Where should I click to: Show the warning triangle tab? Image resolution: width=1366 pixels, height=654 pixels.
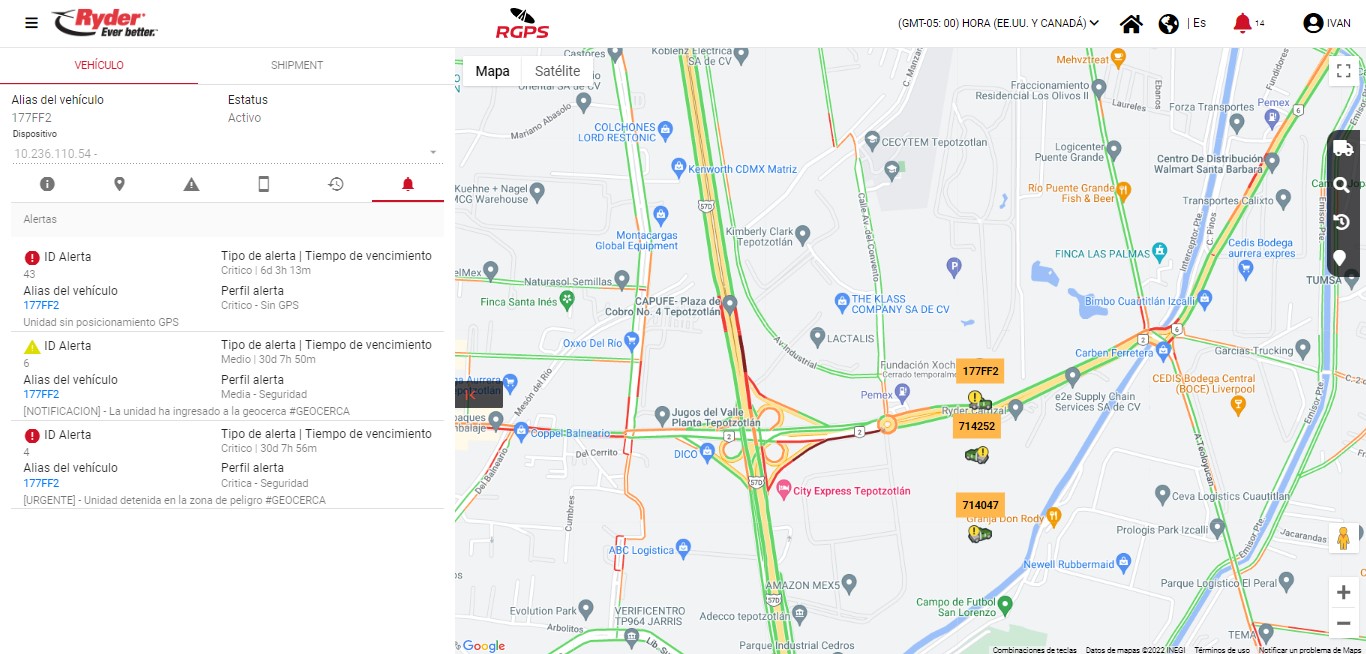(x=192, y=184)
